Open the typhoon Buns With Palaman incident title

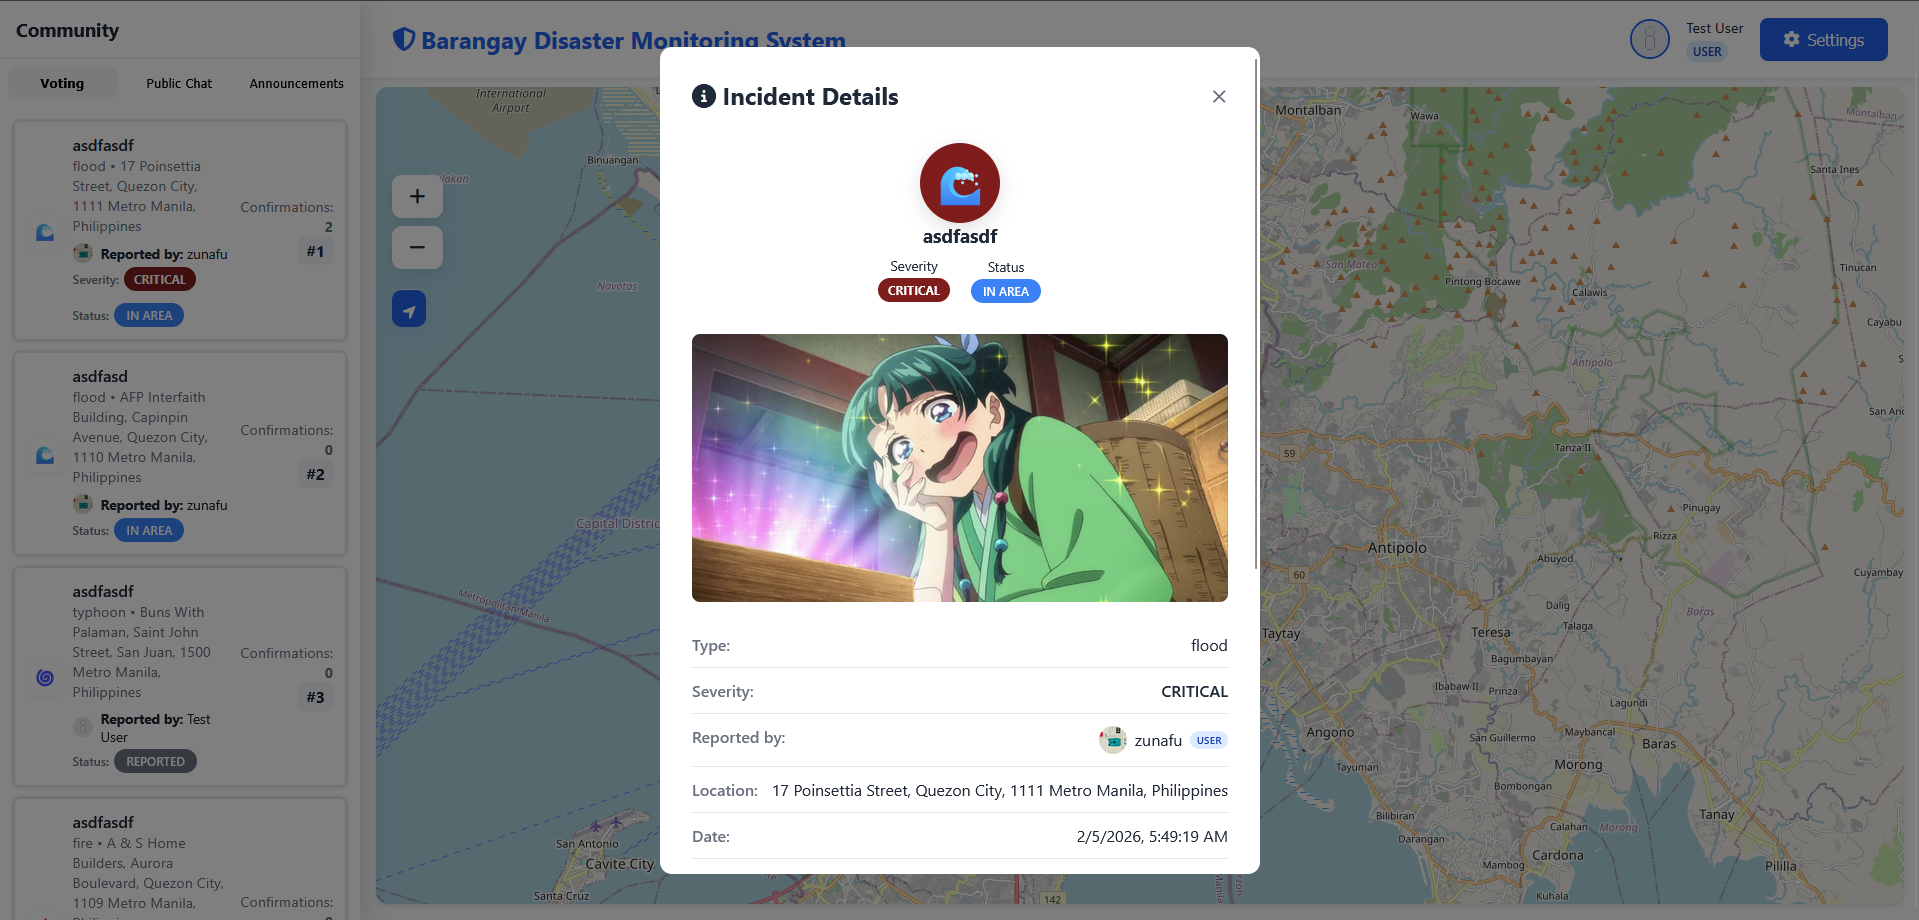click(x=103, y=591)
